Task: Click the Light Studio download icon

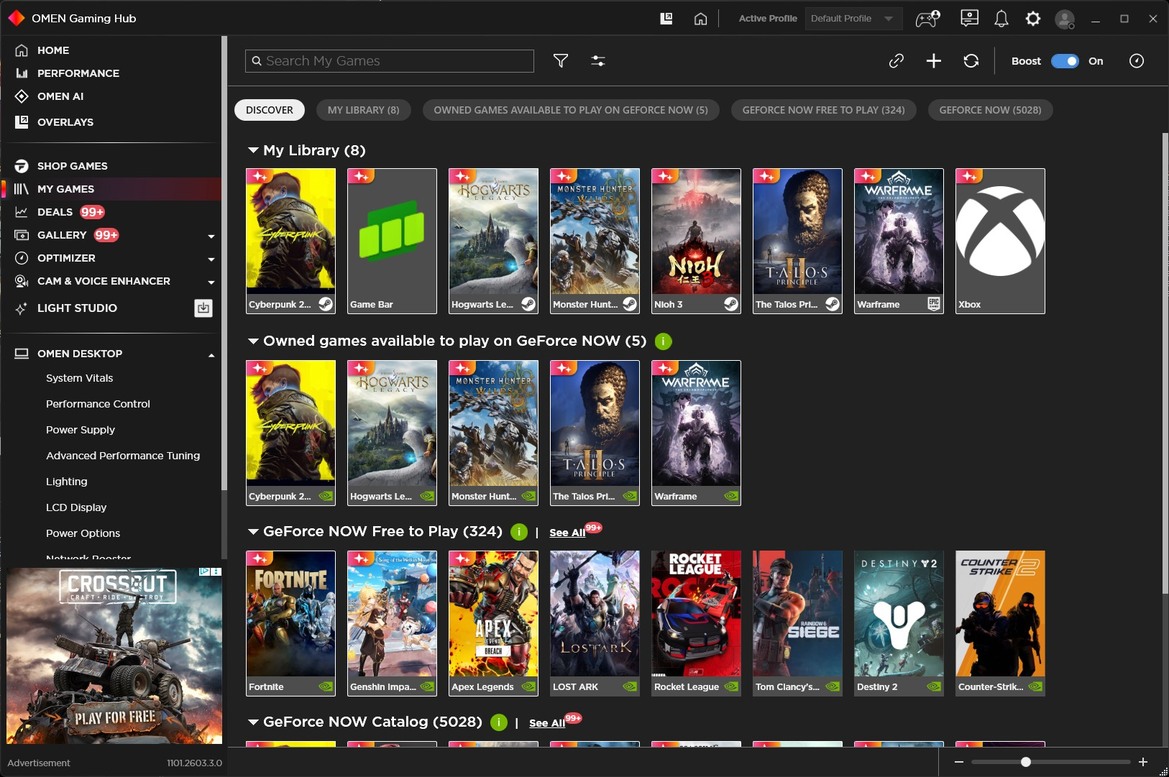Action: pos(204,308)
